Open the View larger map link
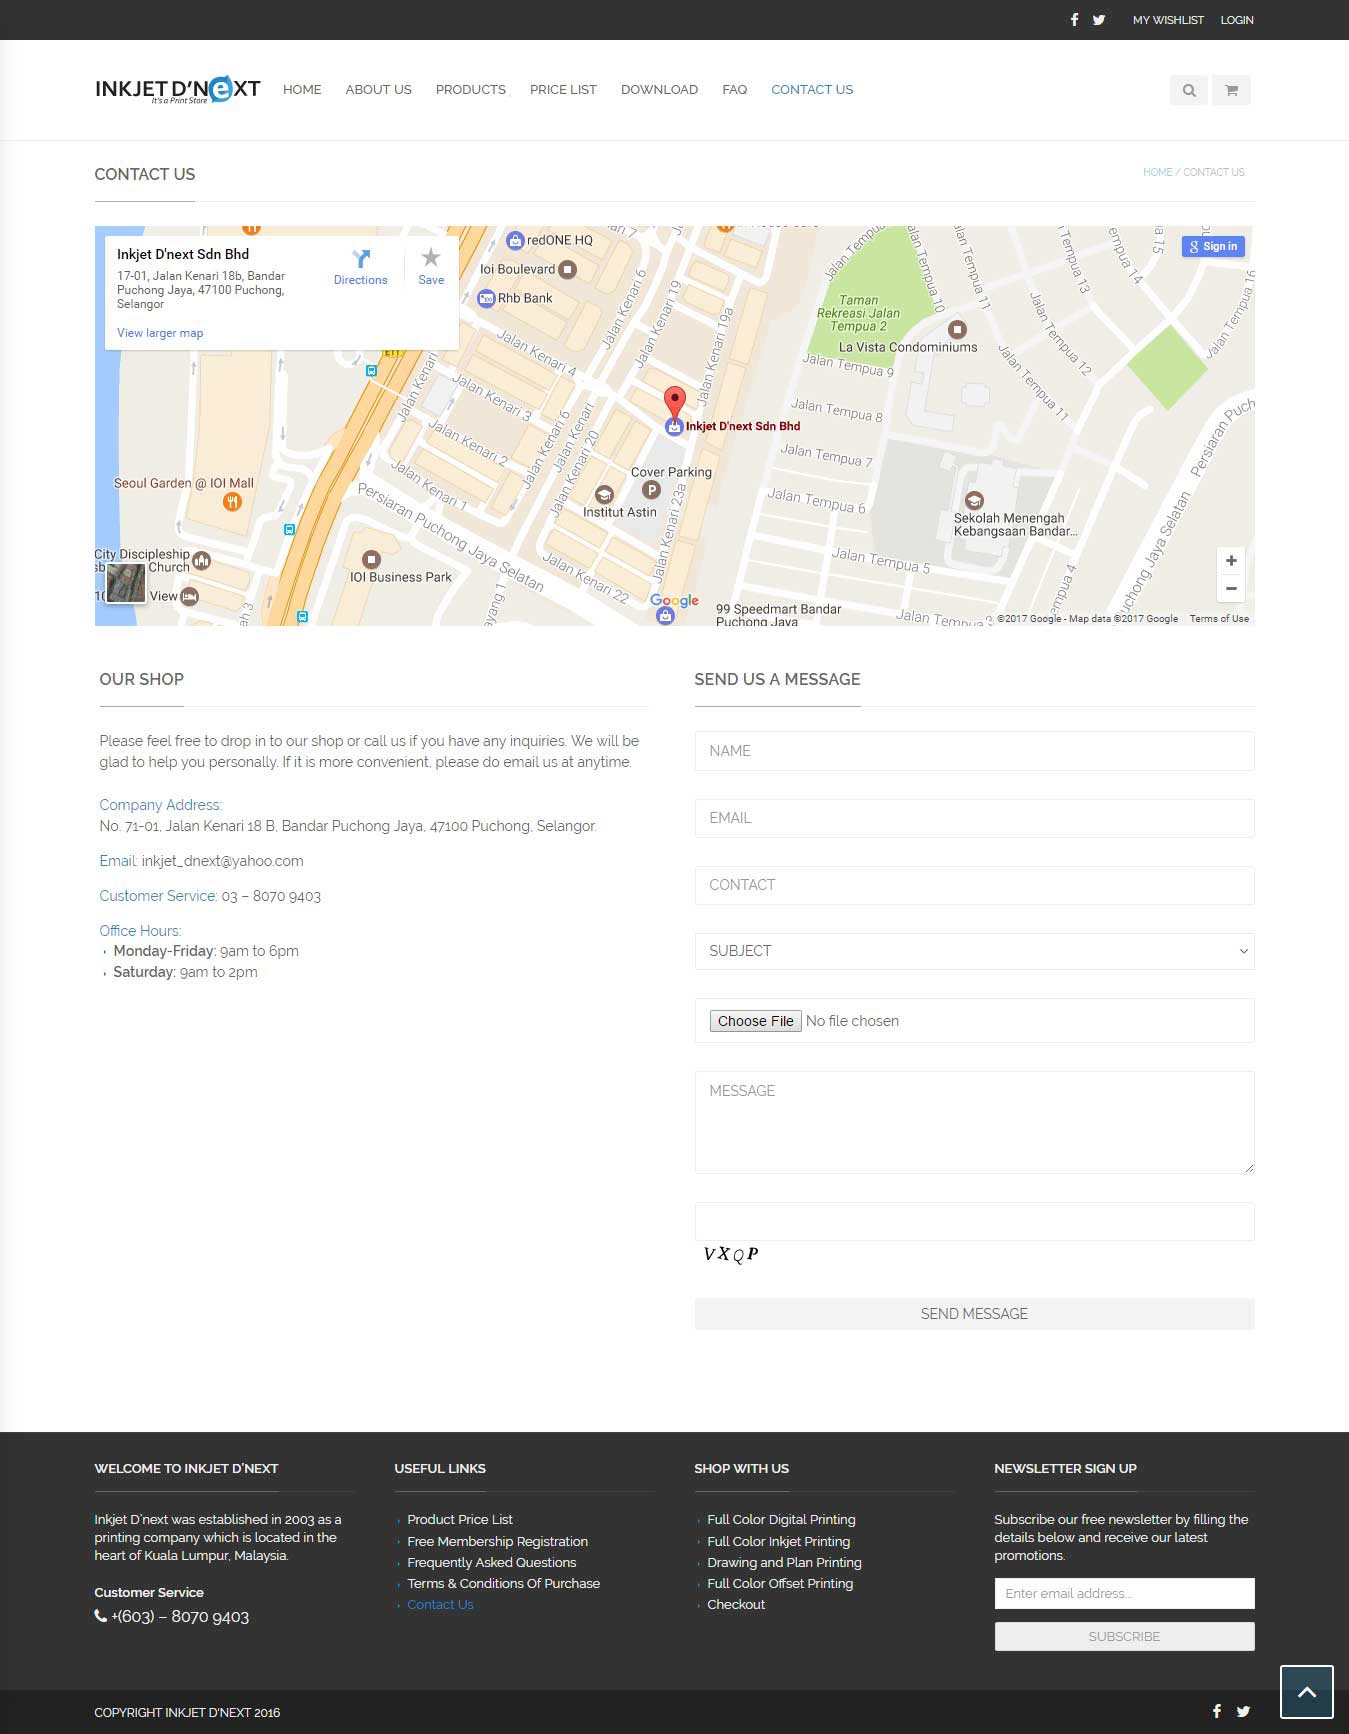 [160, 333]
